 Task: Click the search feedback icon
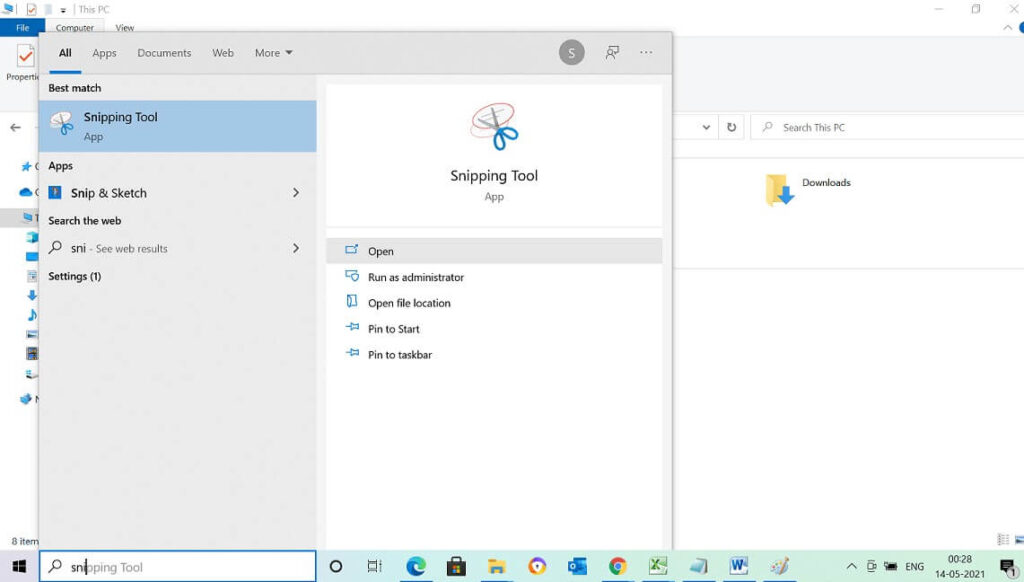612,52
